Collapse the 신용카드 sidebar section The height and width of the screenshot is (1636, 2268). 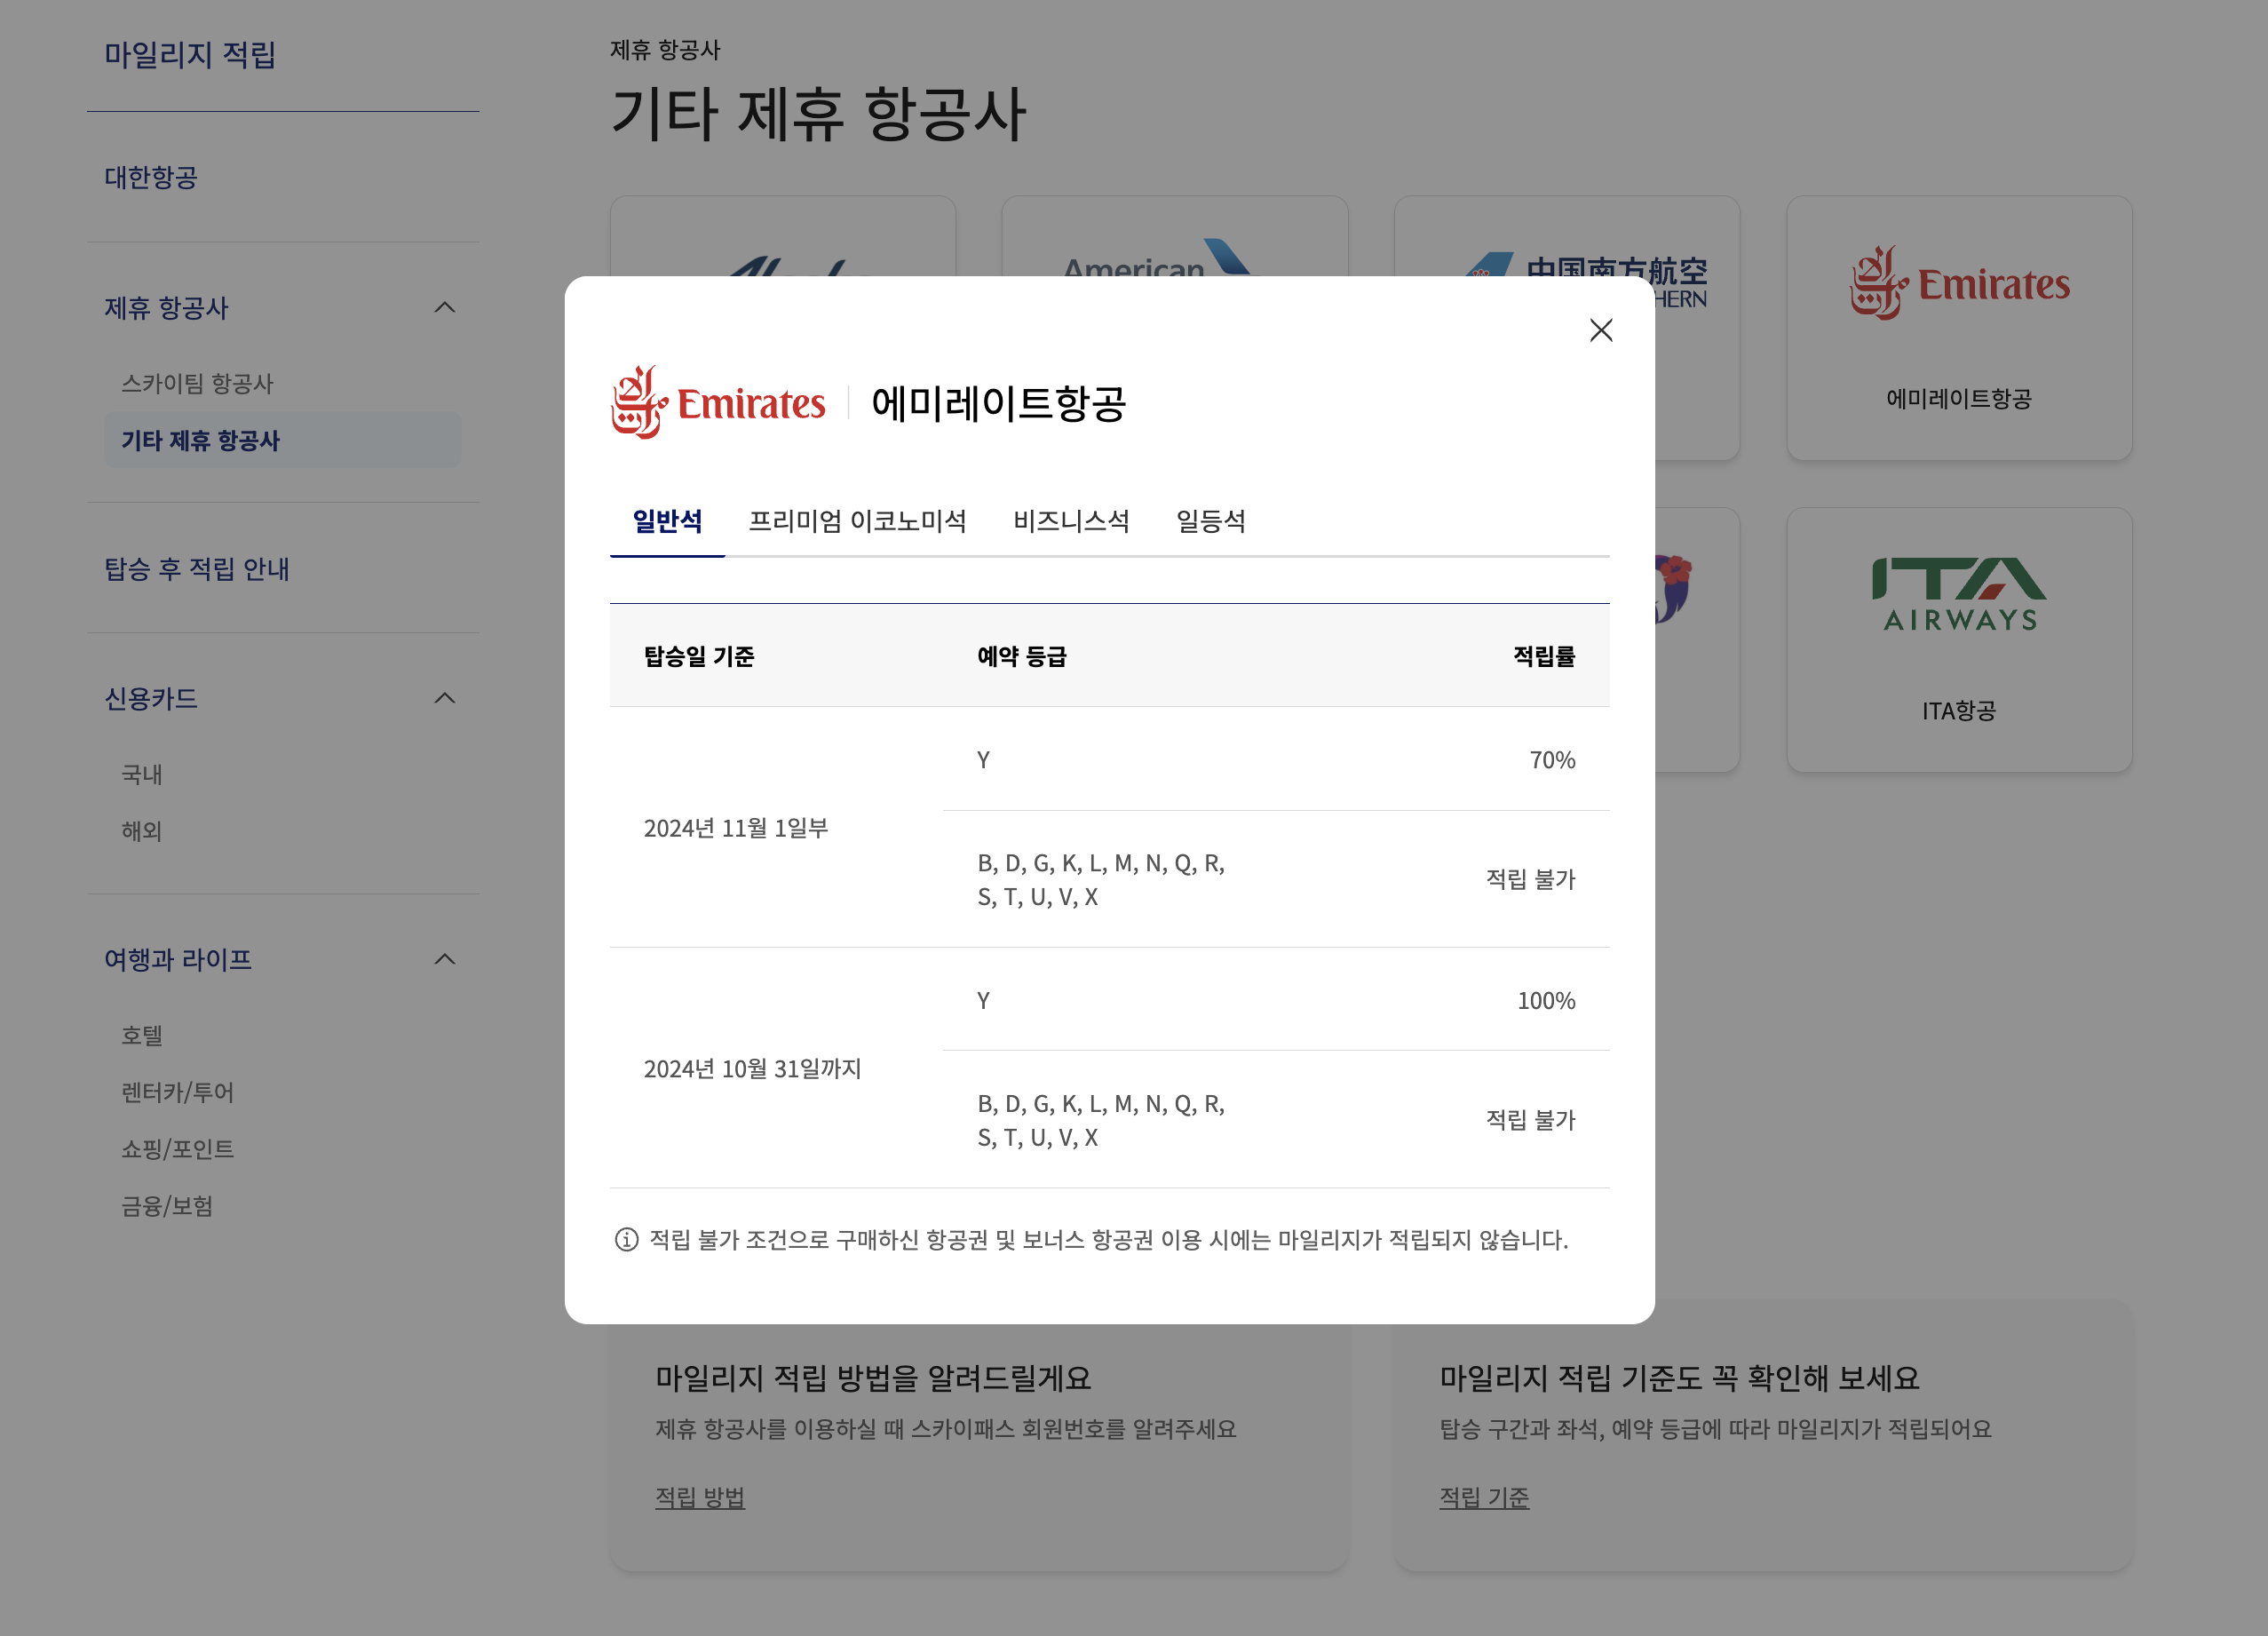[445, 698]
